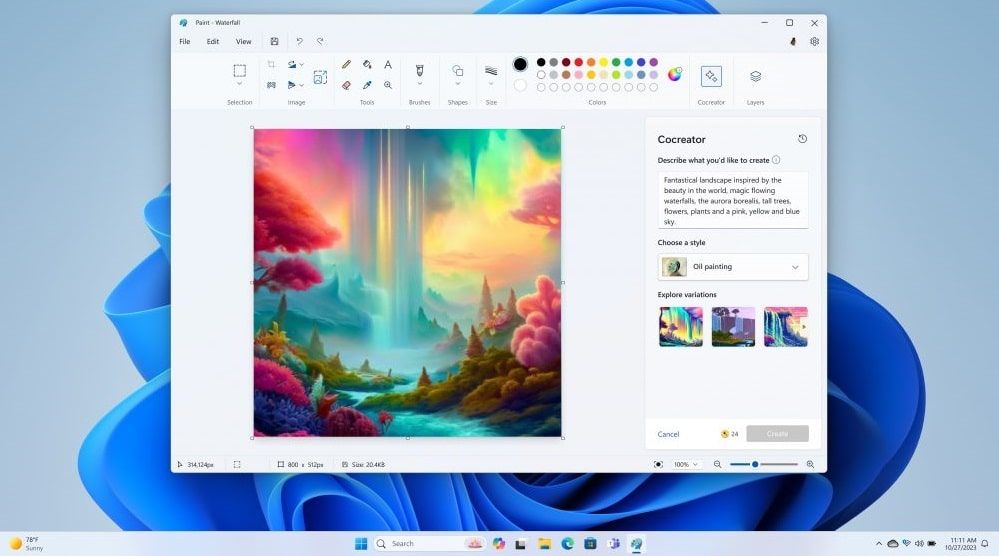Choose the Text tool

(388, 64)
